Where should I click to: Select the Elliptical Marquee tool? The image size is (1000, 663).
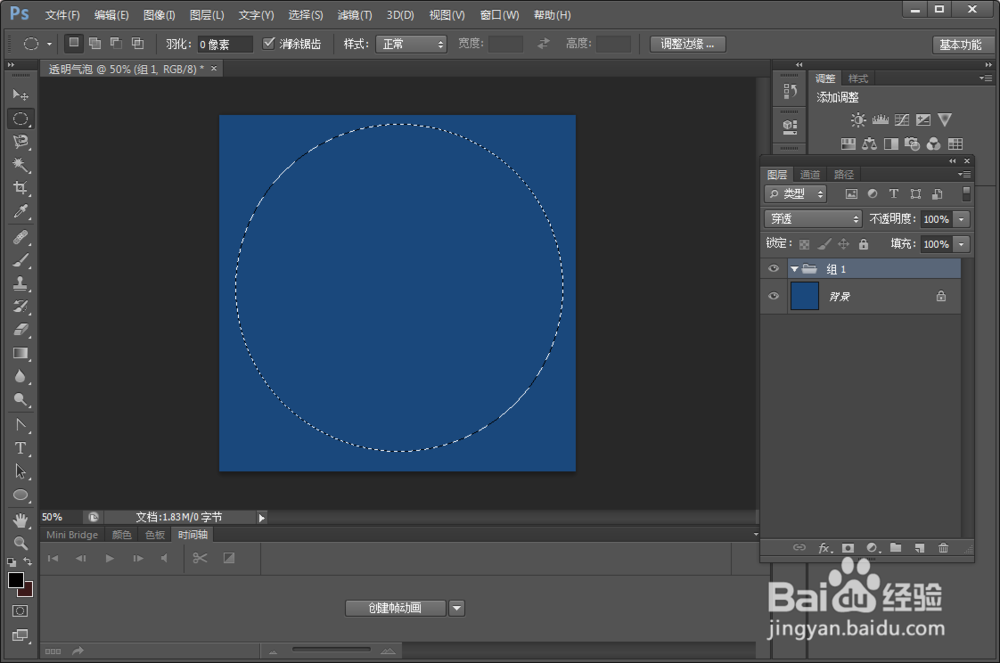(20, 119)
